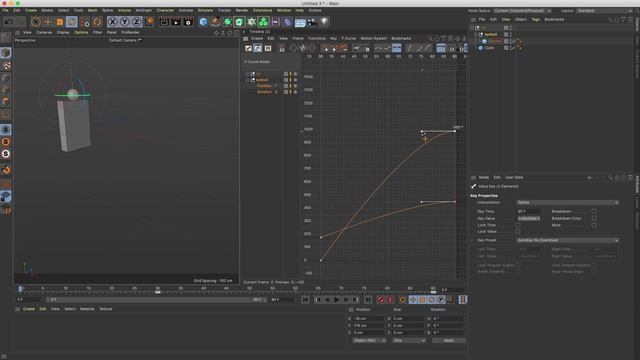Screen dimensions: 640x360
Task: Click the Position X coordinate field
Action: (369, 319)
